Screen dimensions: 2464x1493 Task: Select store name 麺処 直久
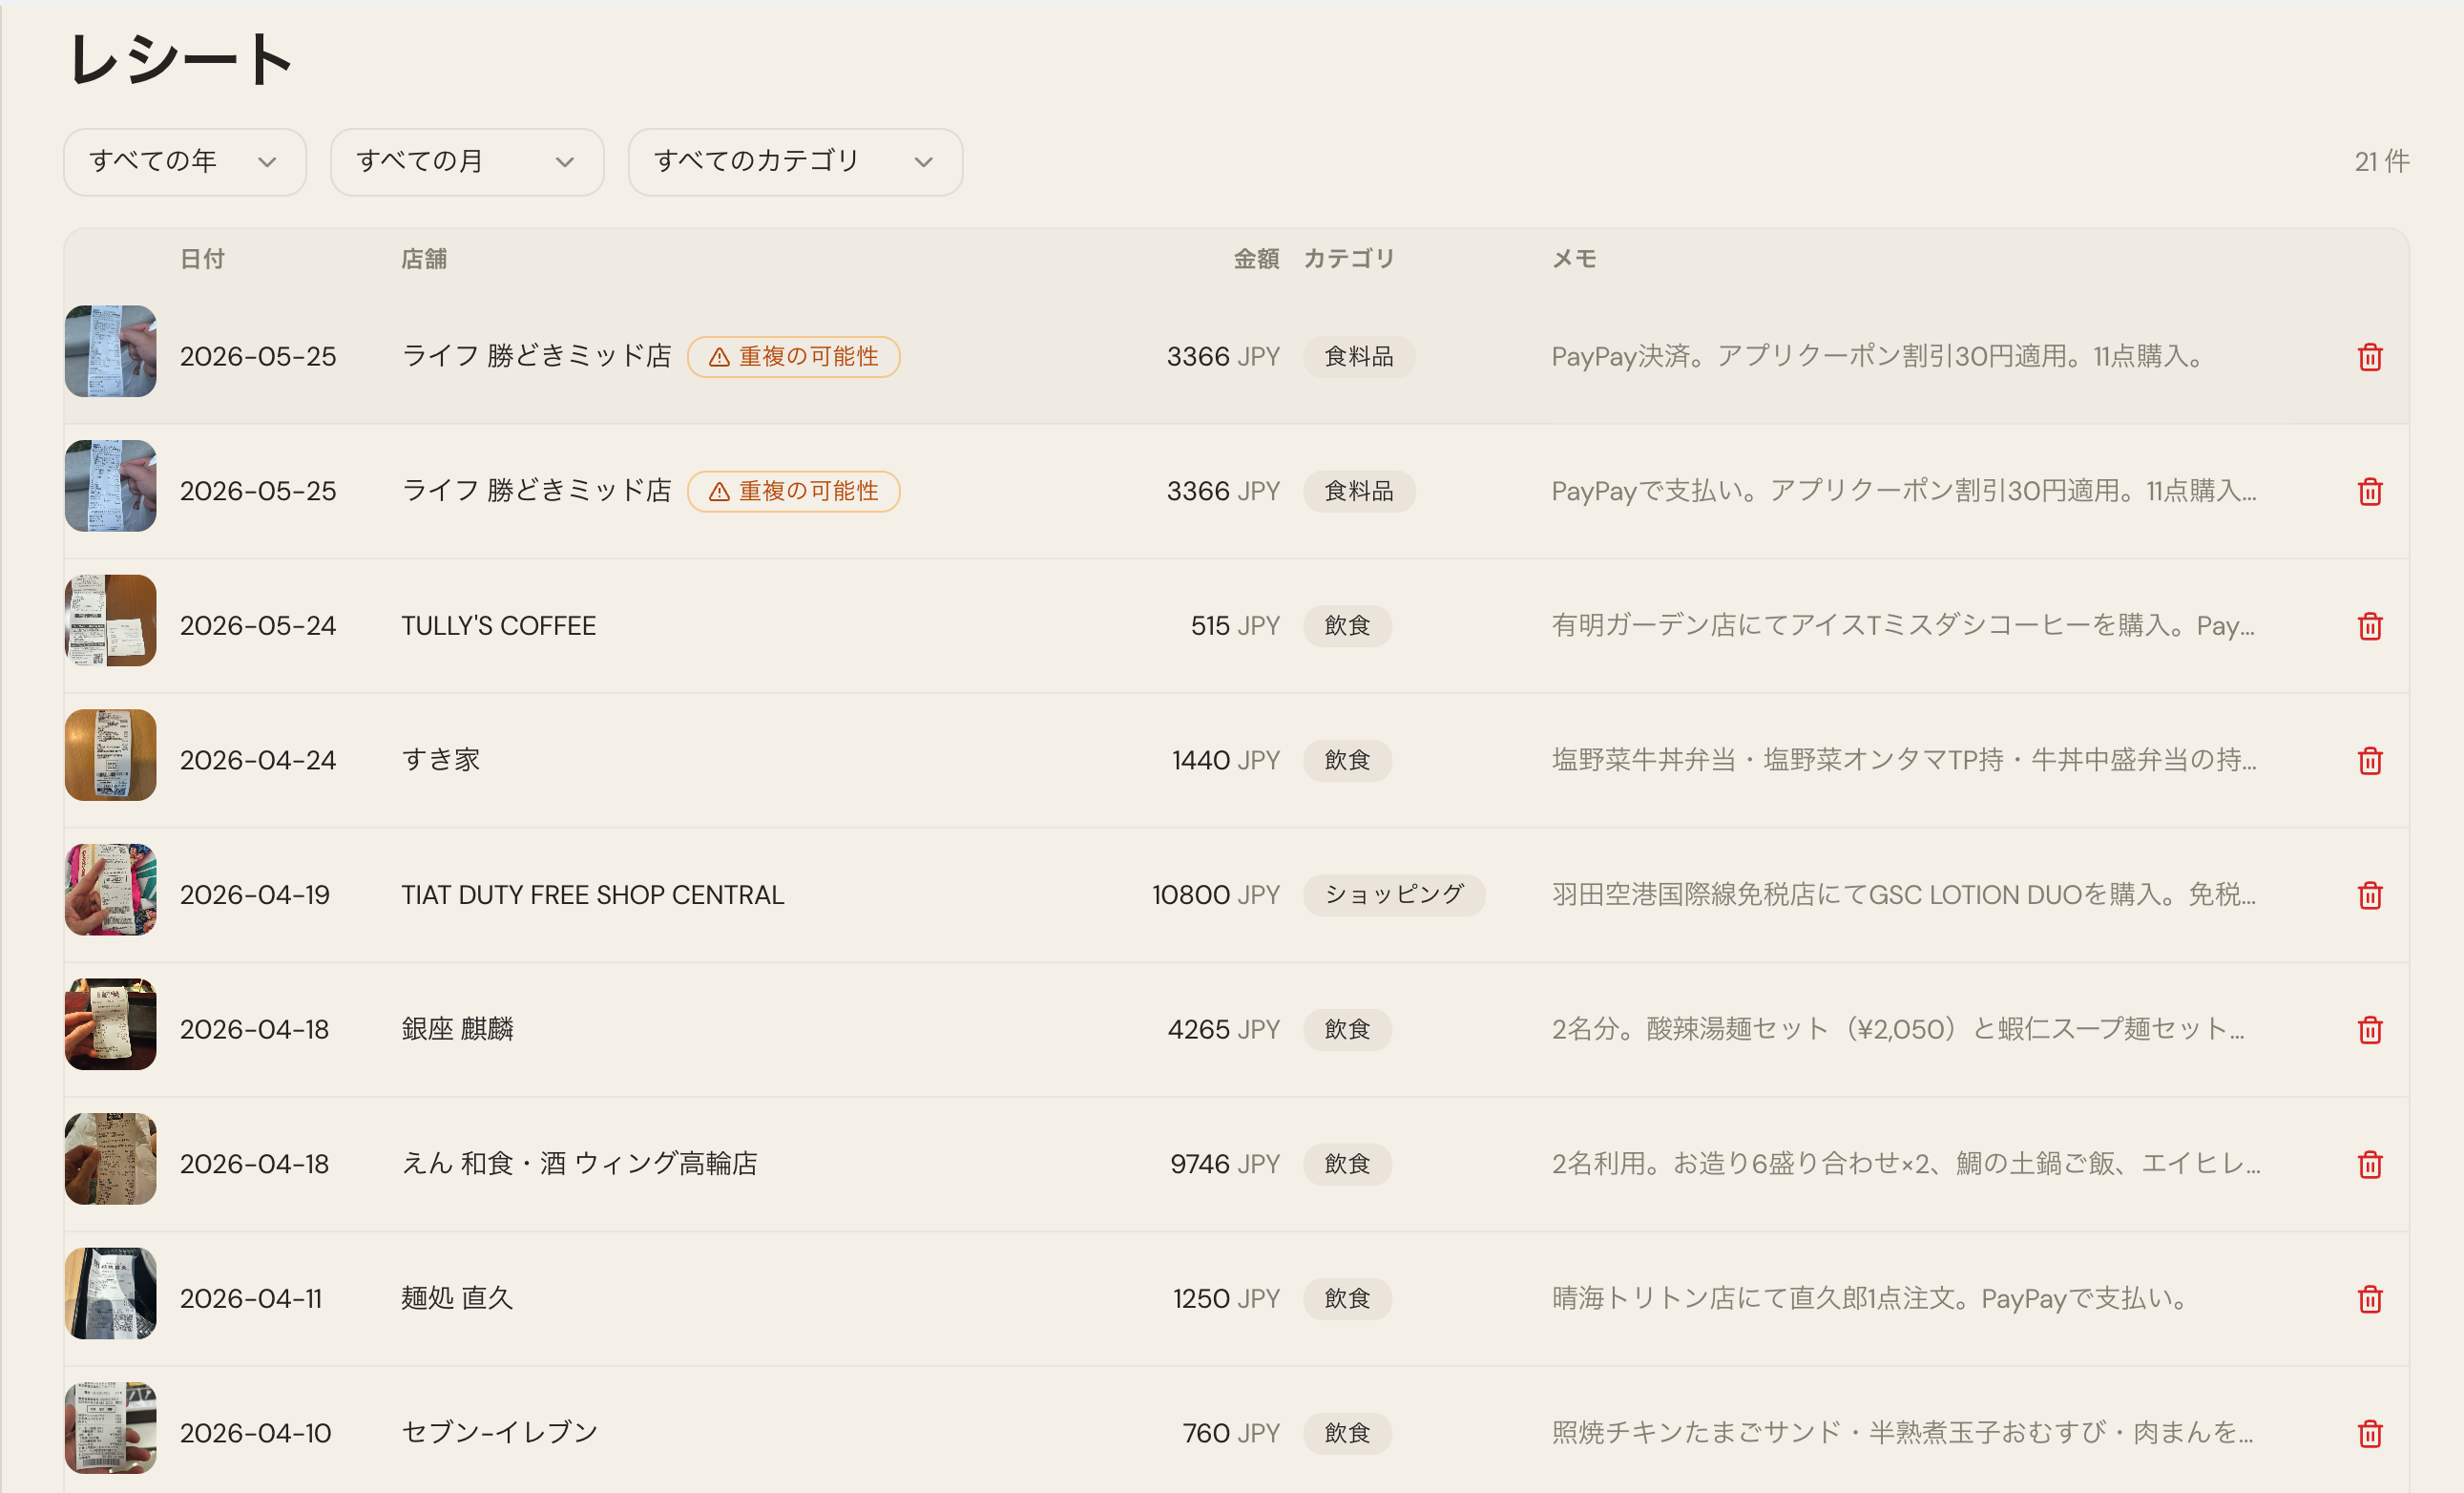[457, 1299]
